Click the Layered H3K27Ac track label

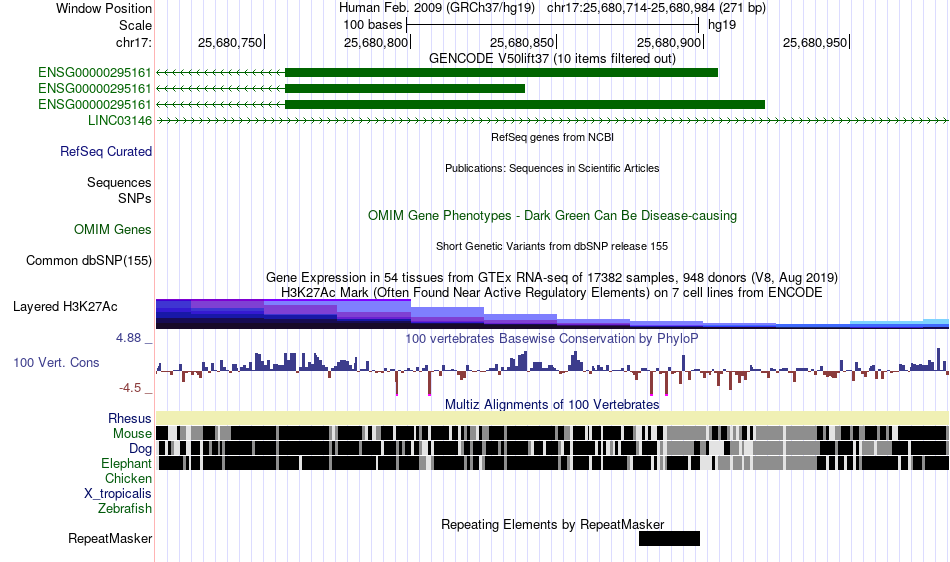click(x=65, y=306)
